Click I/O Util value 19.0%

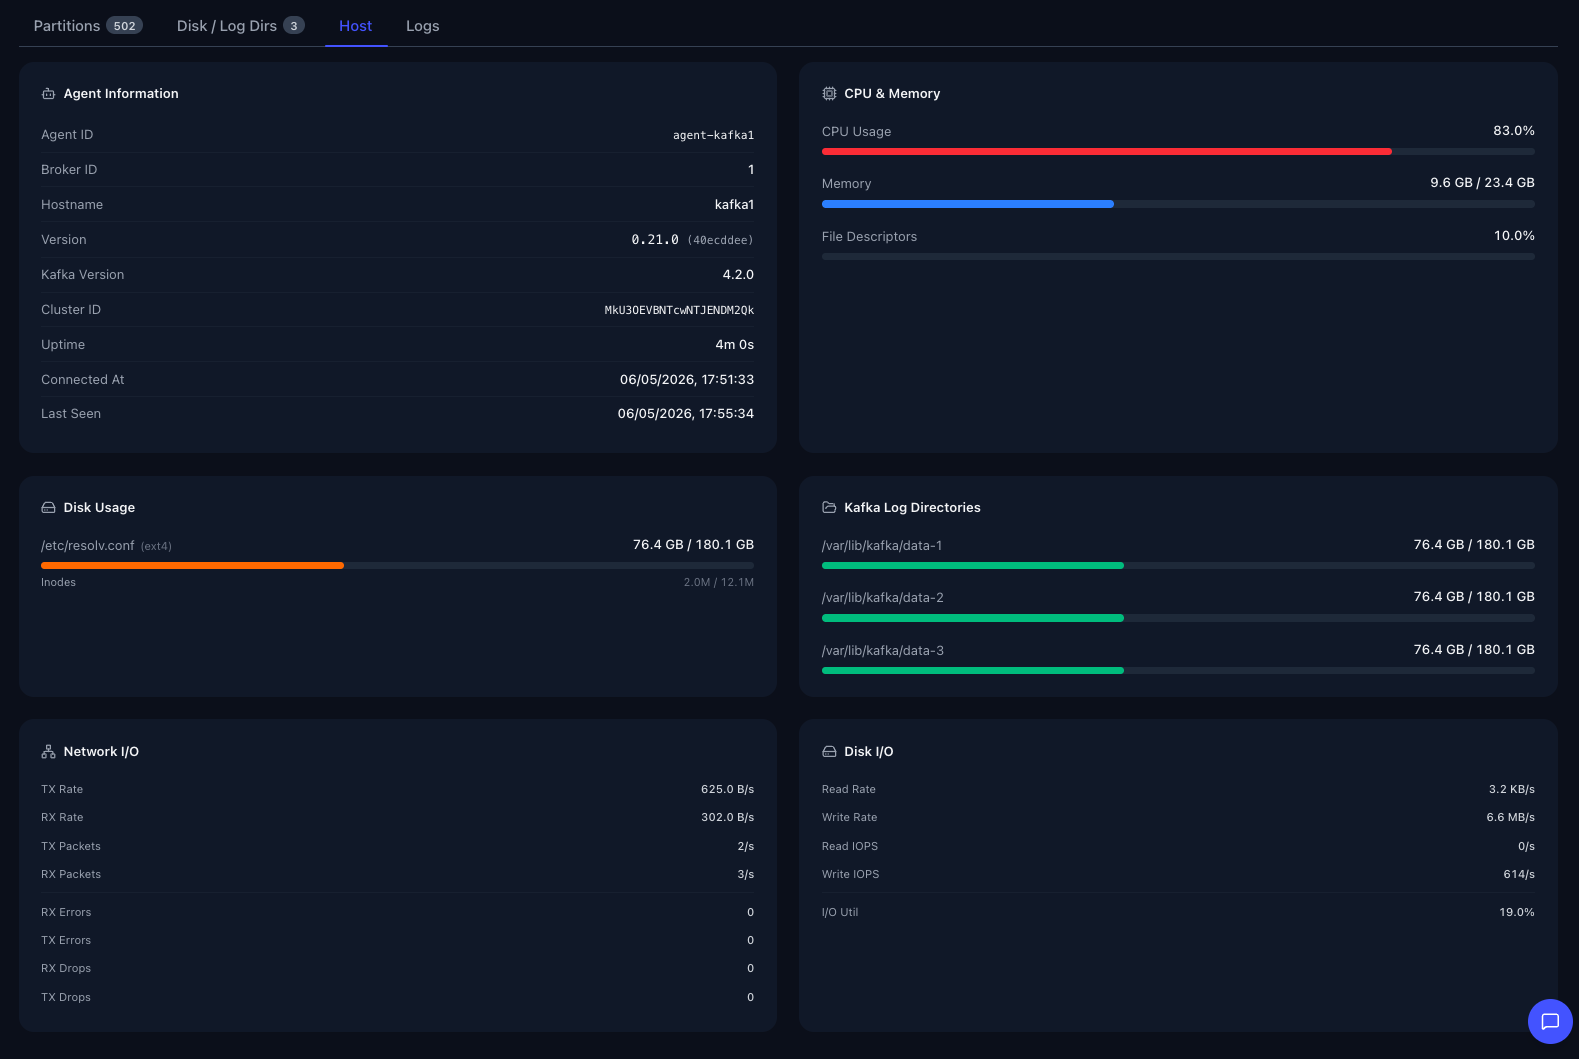[x=1517, y=913]
